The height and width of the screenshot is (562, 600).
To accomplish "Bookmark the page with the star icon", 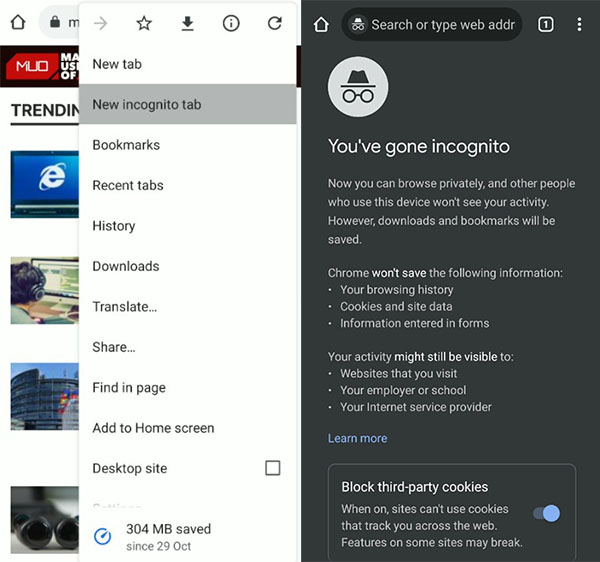I will tap(144, 23).
